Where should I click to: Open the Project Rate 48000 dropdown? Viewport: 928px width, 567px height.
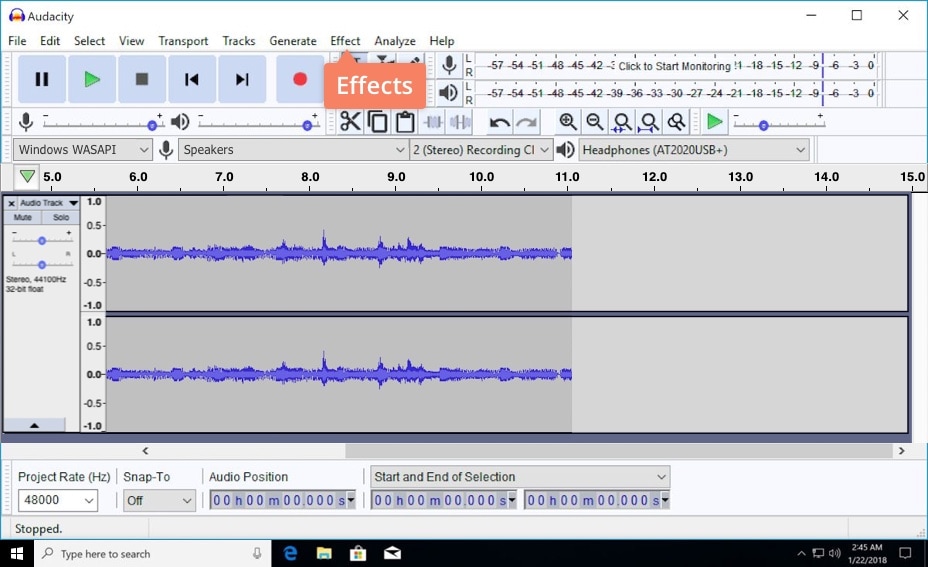(57, 501)
